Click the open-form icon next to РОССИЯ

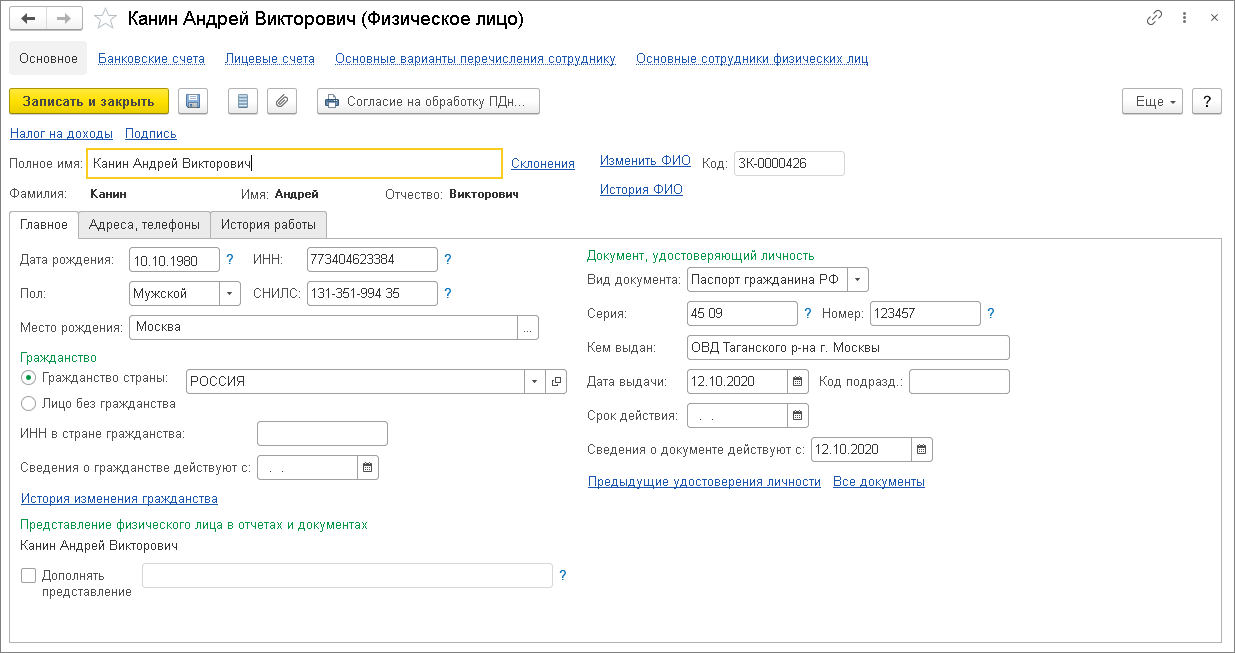[x=557, y=381]
